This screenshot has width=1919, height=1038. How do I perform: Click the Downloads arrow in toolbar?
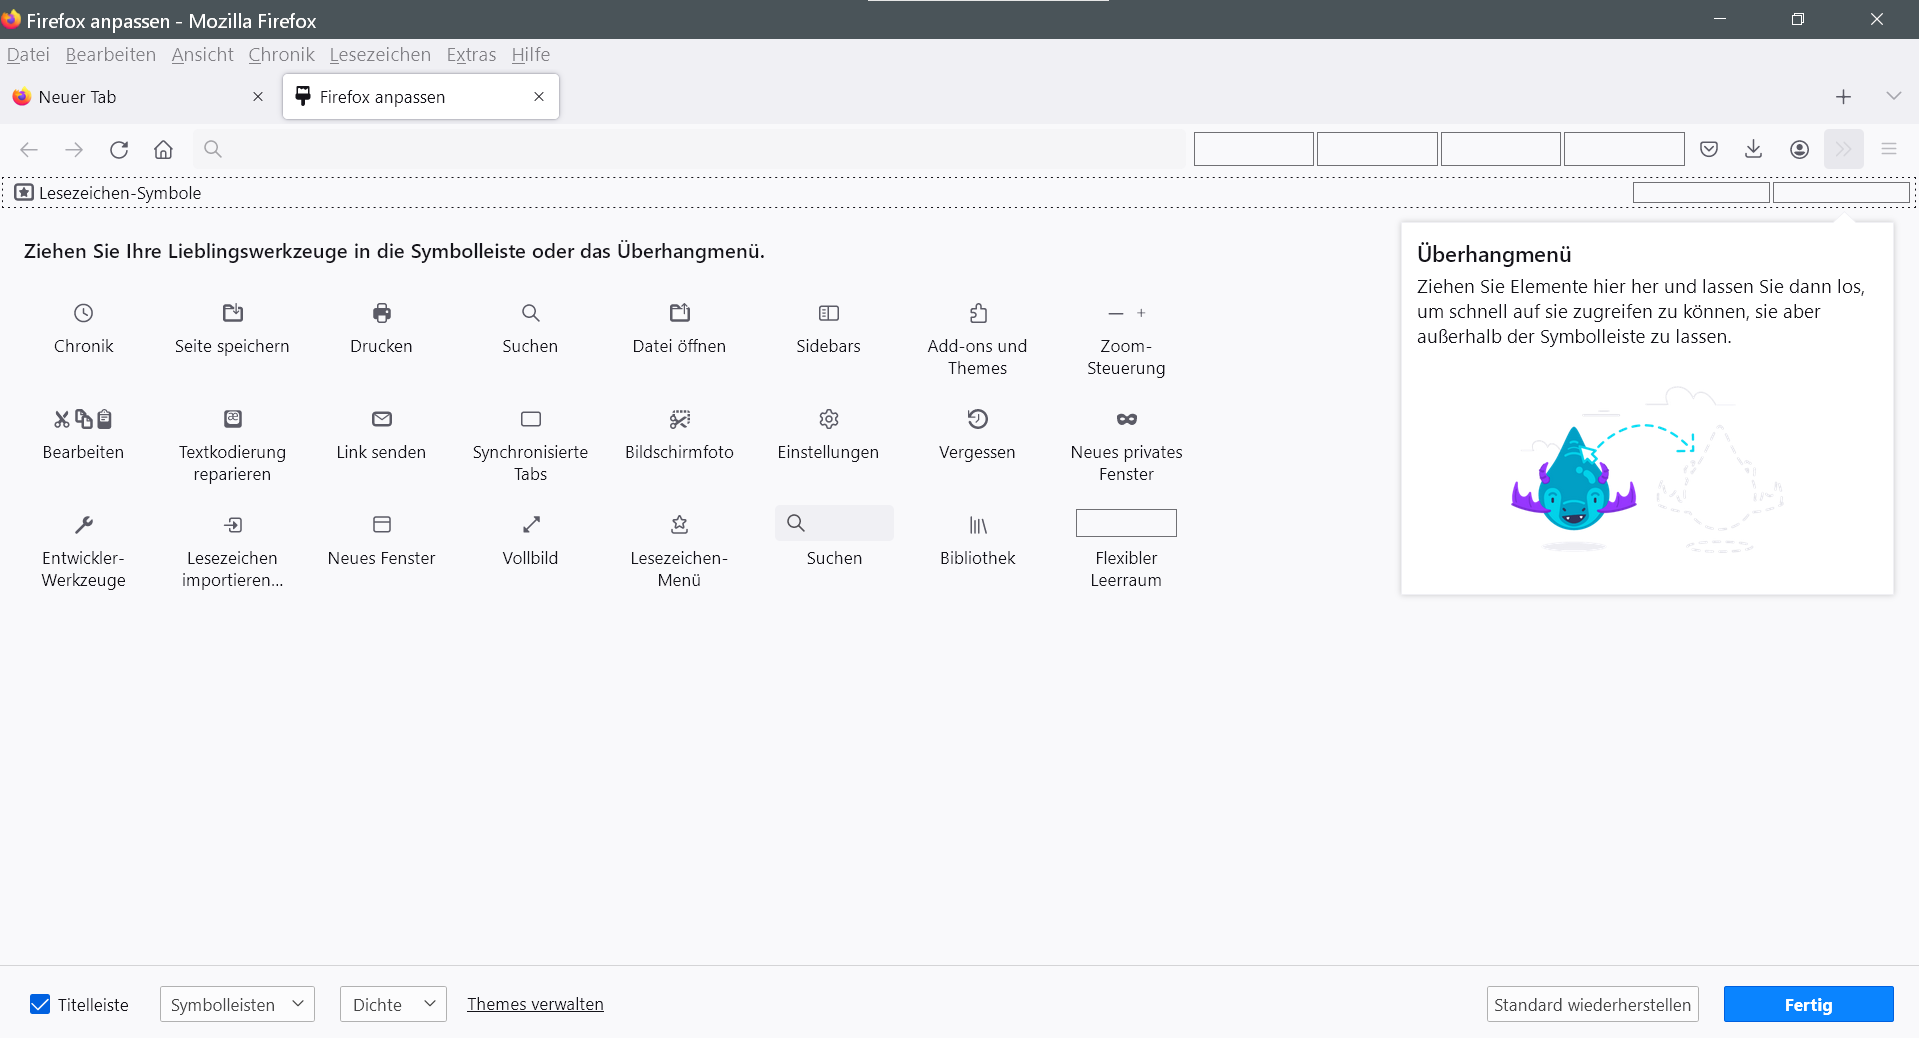click(1753, 149)
